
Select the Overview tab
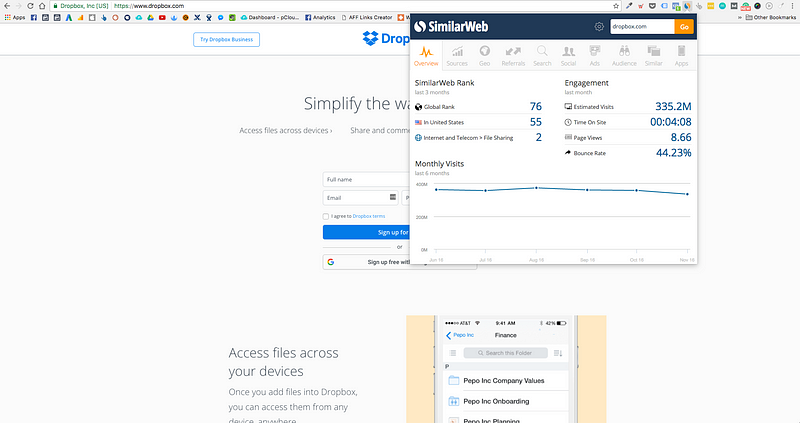(426, 56)
